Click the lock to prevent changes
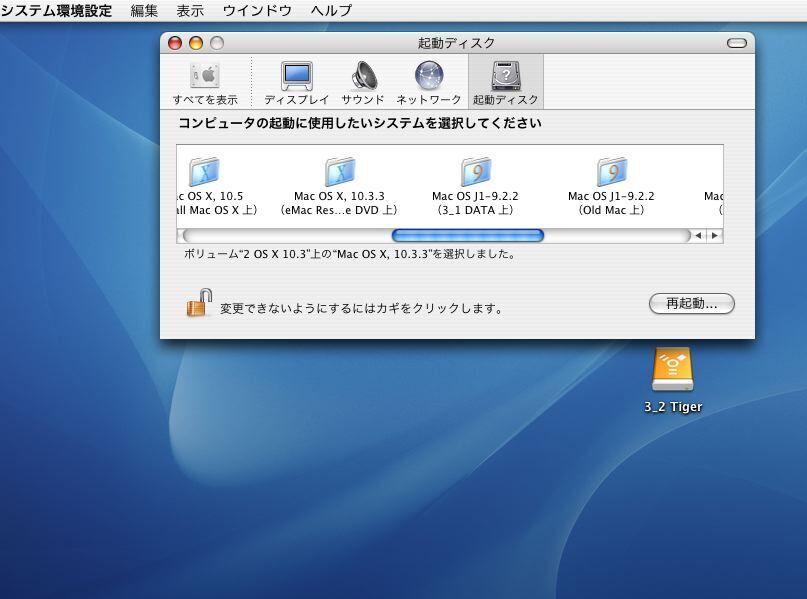This screenshot has height=599, width=807. click(199, 303)
